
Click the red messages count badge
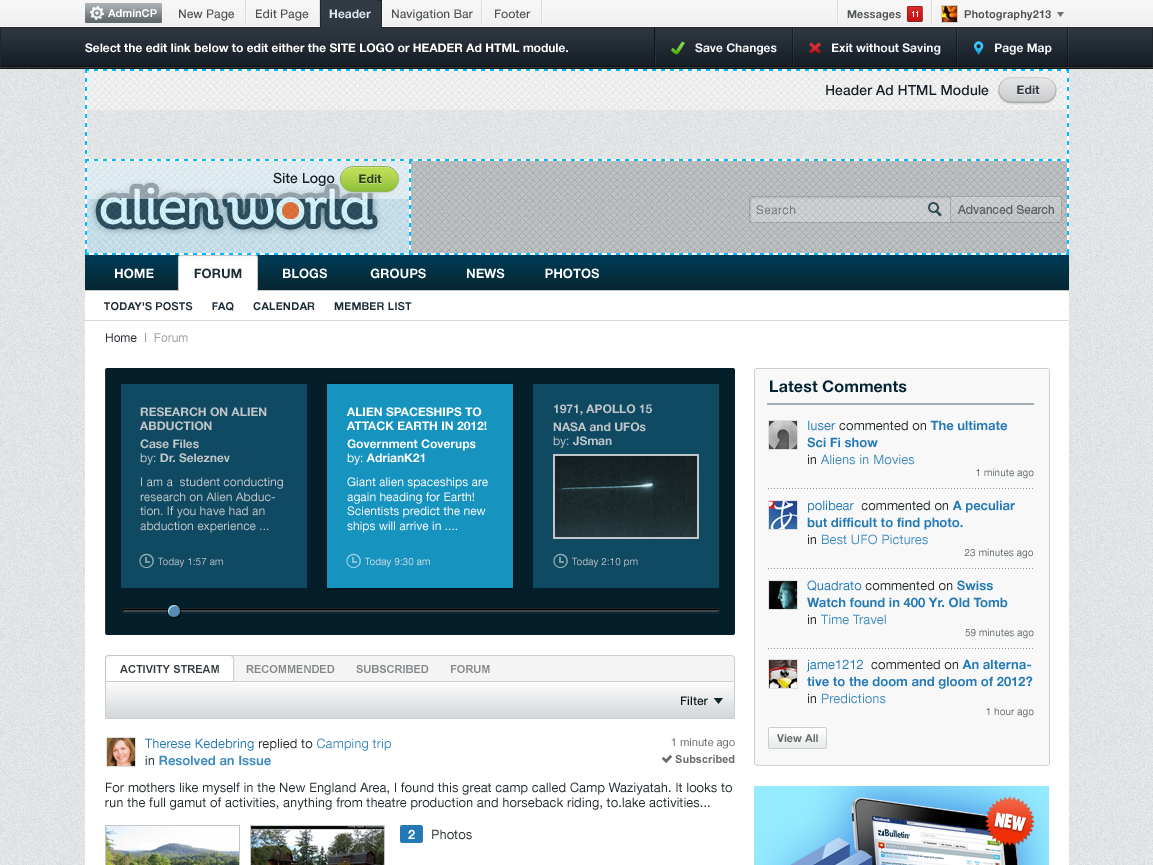coord(914,14)
